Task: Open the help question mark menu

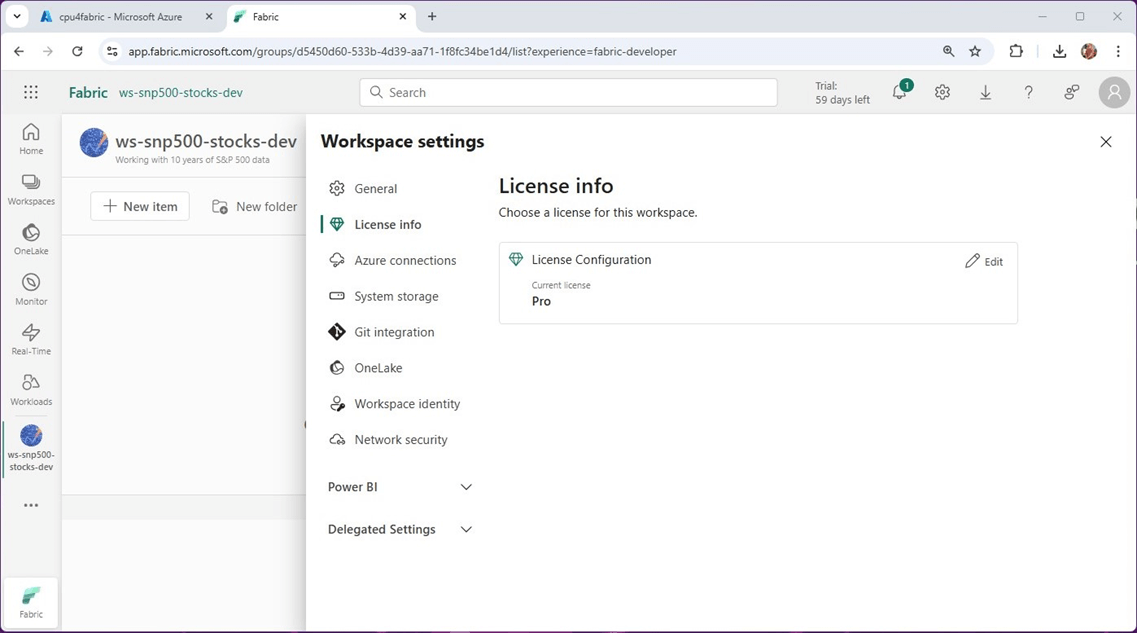Action: [x=1028, y=92]
